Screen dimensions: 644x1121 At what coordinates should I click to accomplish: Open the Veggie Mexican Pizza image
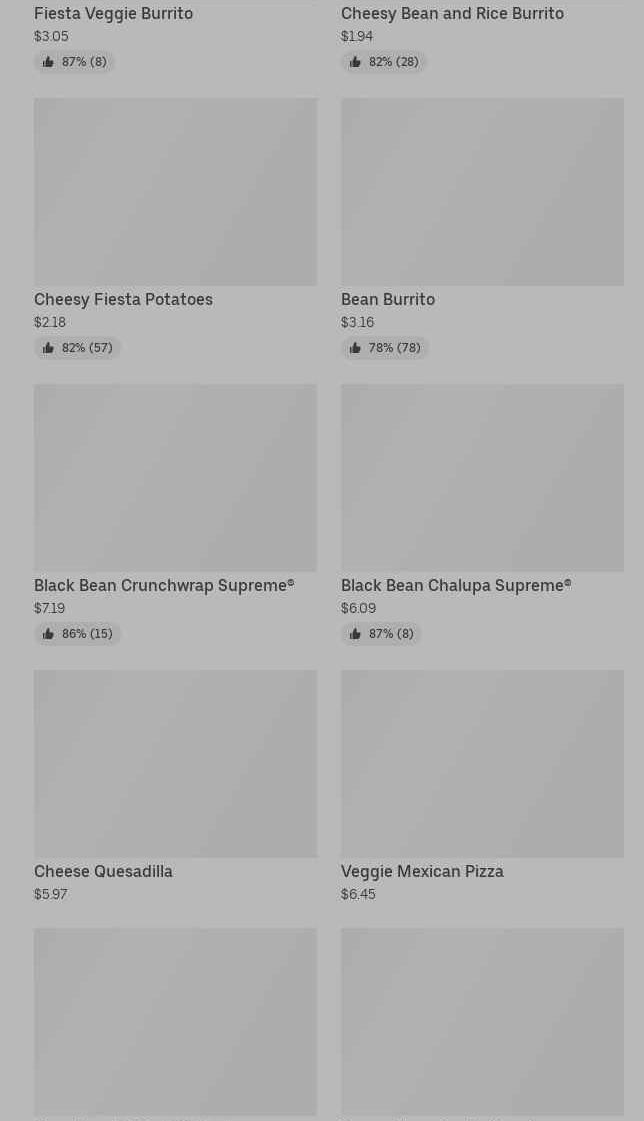coord(482,764)
